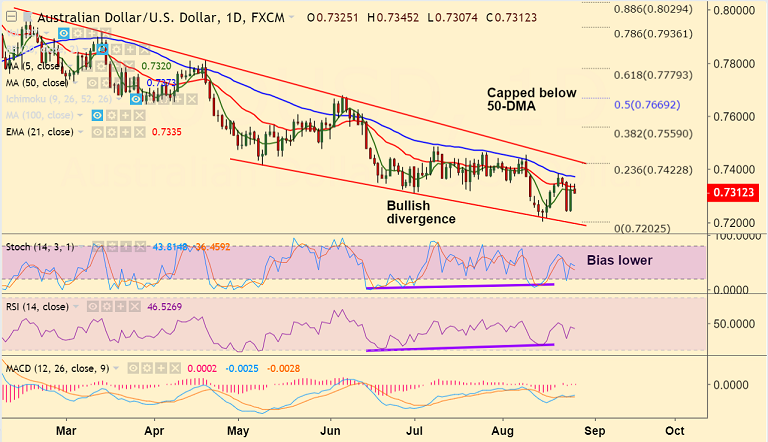768x442 pixels.
Task: Click the plus icon on the RSI row
Action: point(120,307)
